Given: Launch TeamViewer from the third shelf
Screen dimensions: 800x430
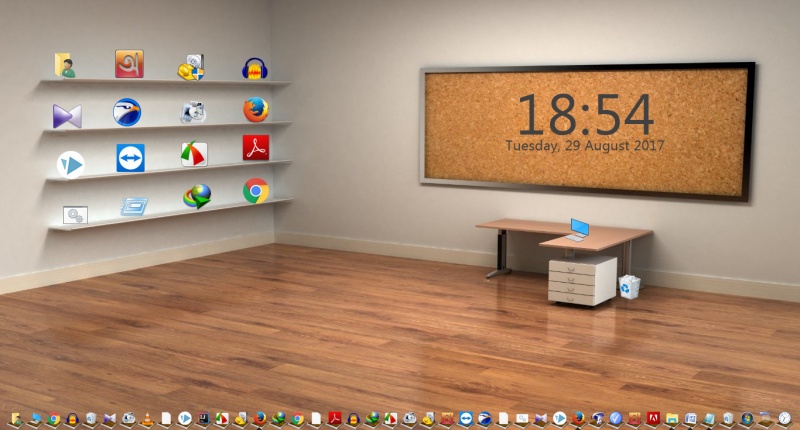Looking at the screenshot, I should click(131, 158).
